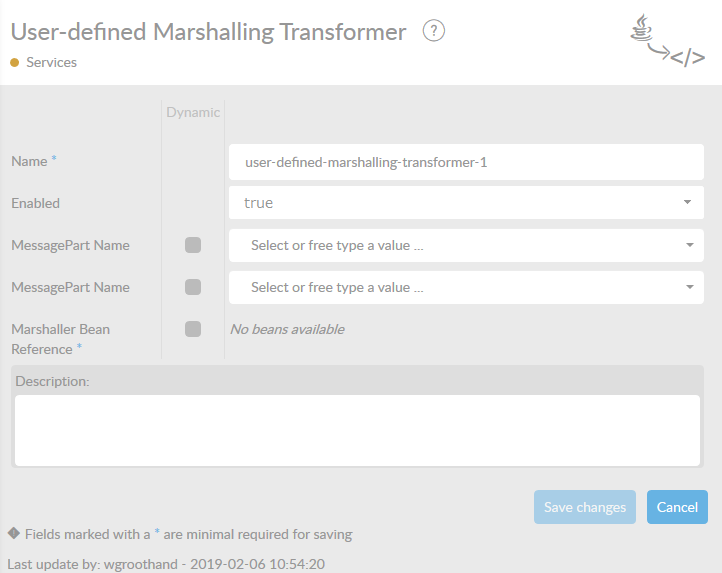Click the Last update by wgroothand line
This screenshot has width=722, height=573.
[x=166, y=563]
